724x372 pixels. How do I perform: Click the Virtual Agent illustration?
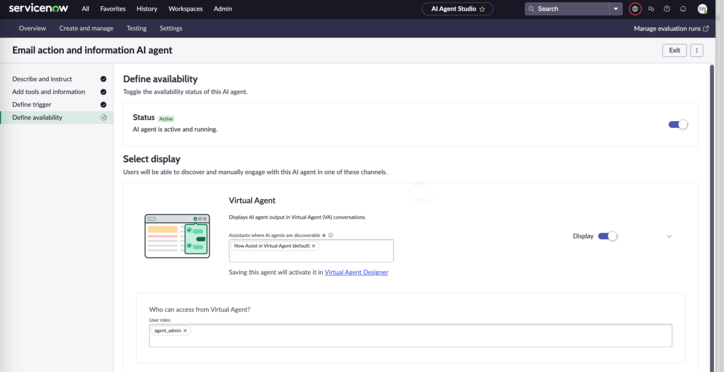177,236
